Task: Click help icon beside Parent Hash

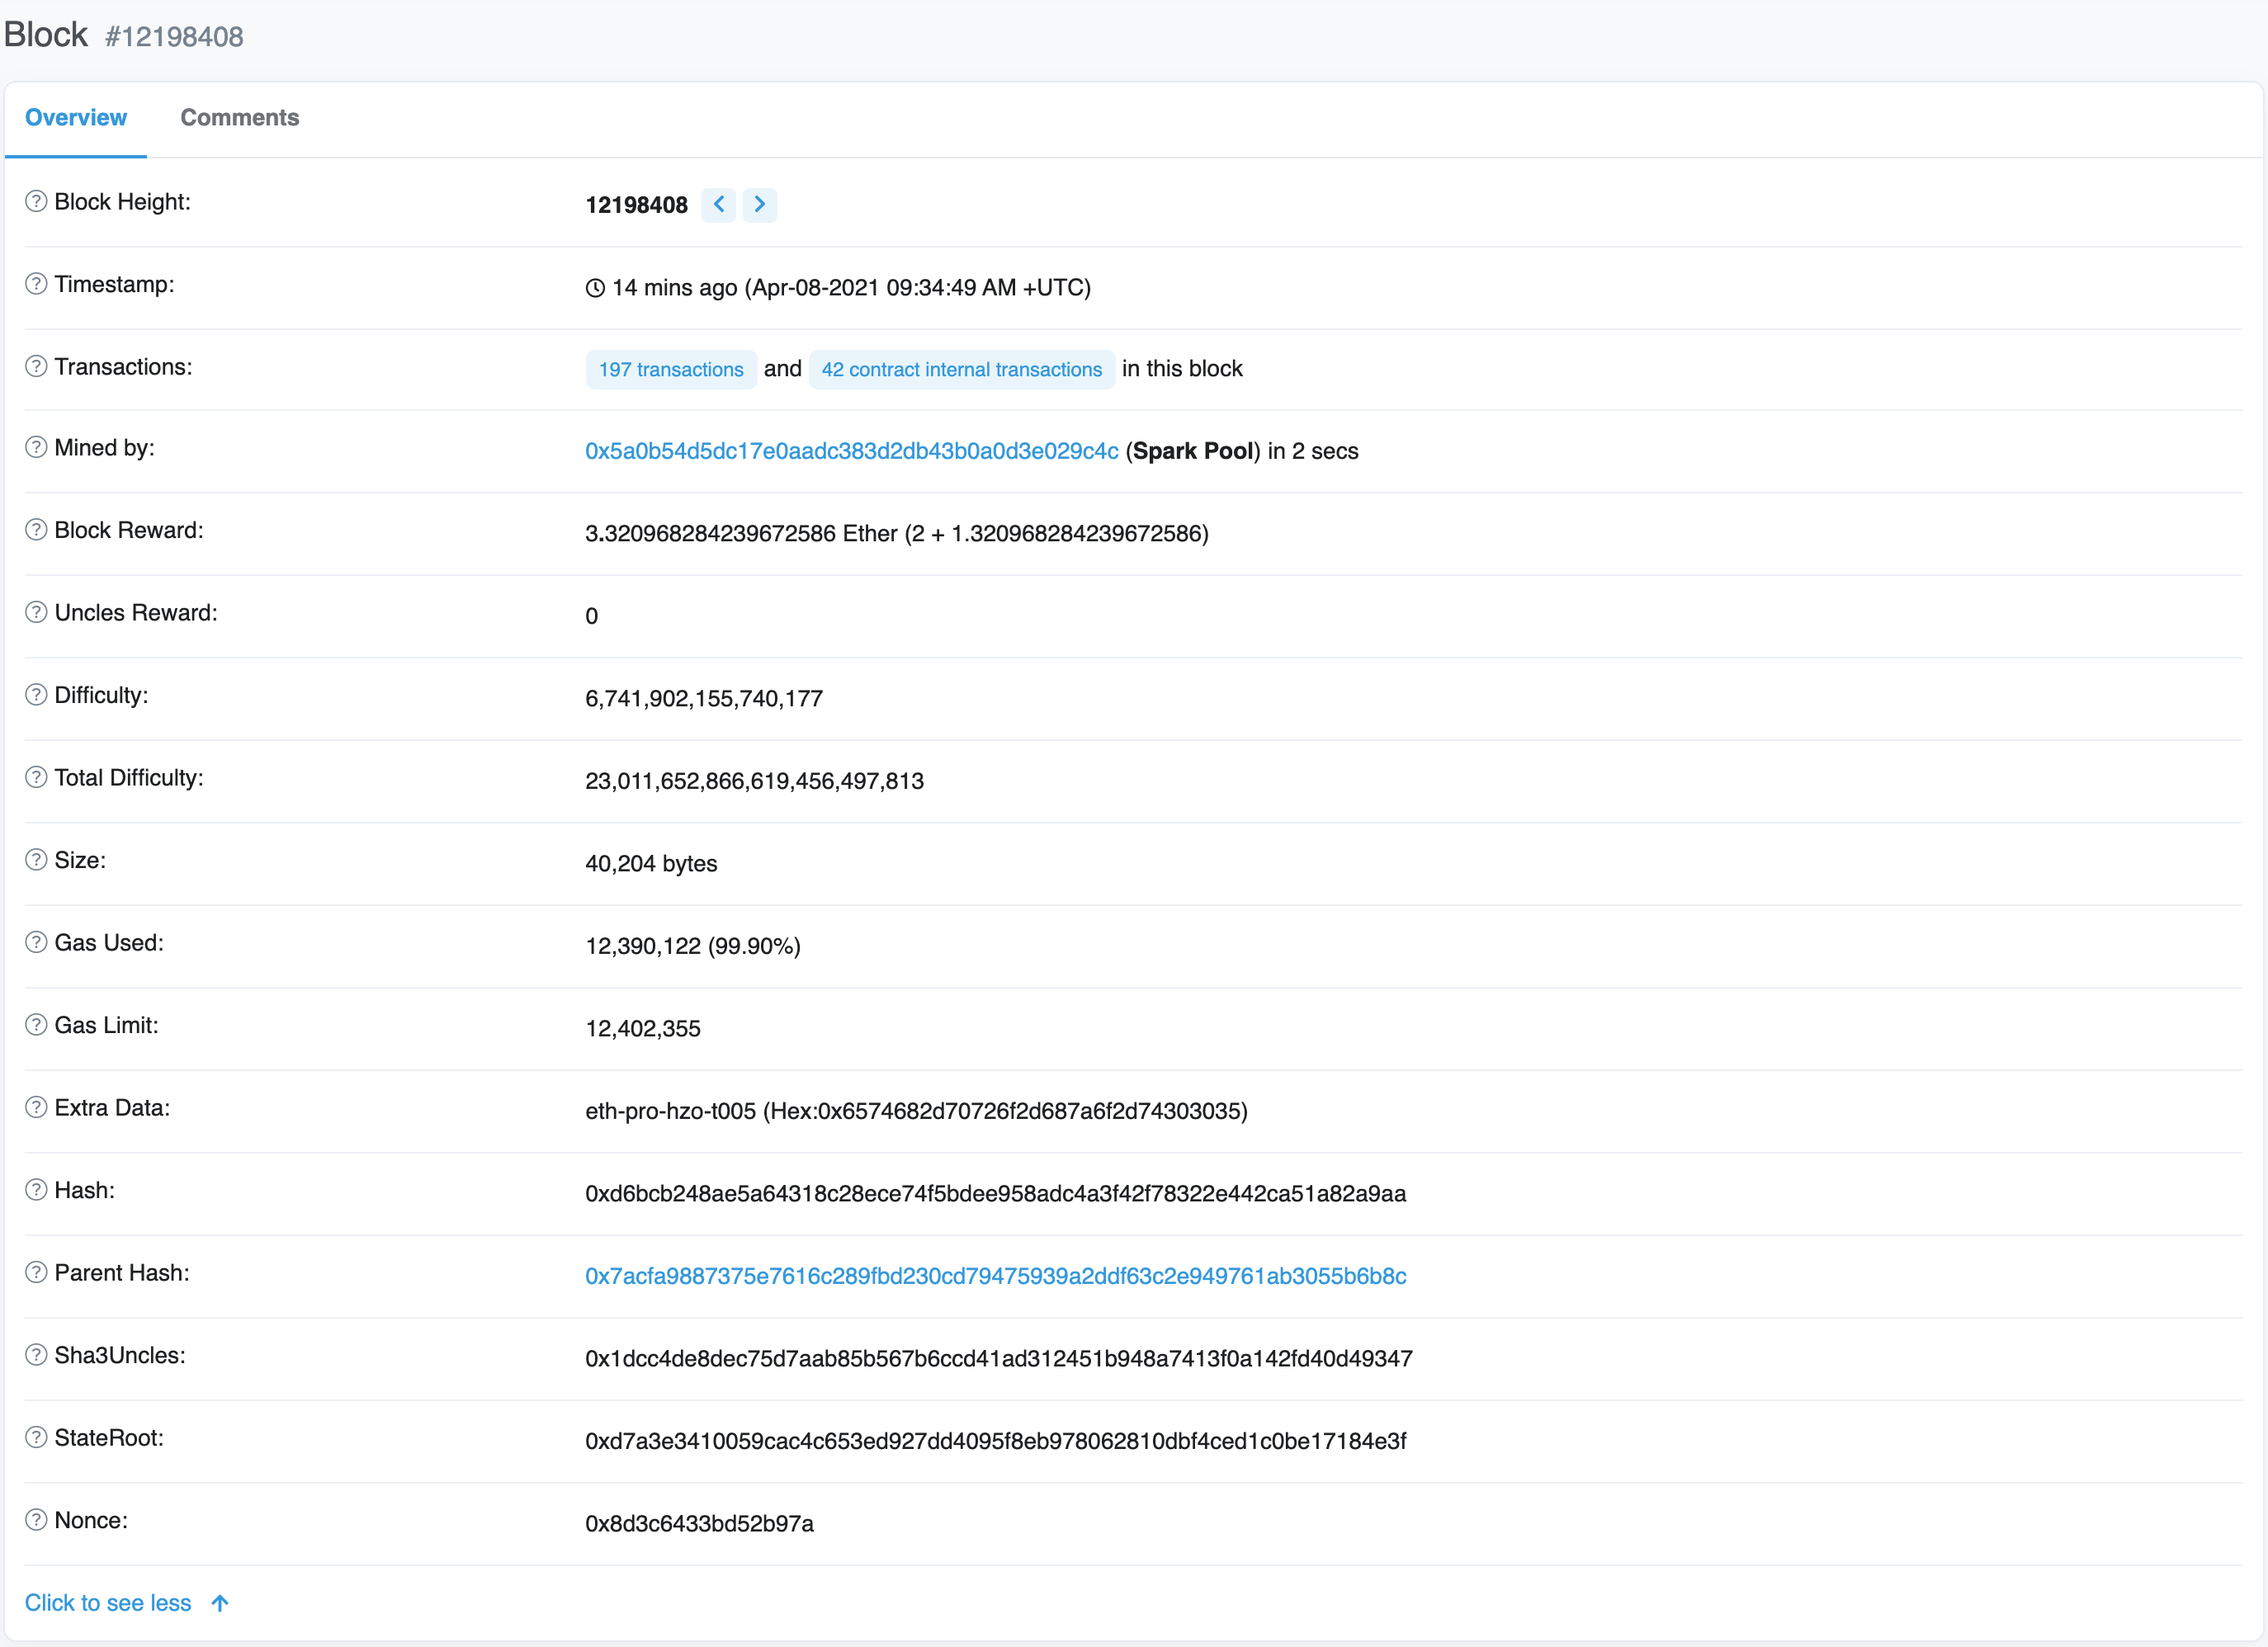Action: pos(36,1273)
